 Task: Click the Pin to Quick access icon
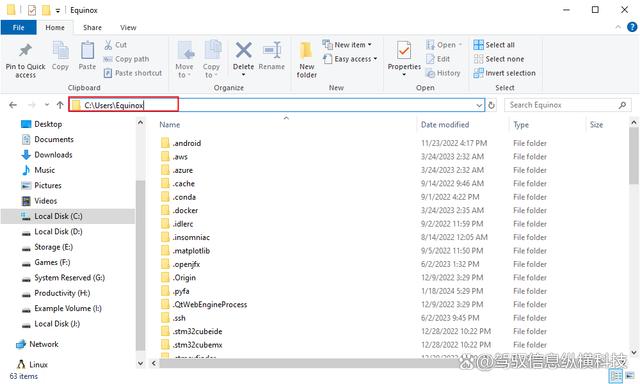point(25,51)
